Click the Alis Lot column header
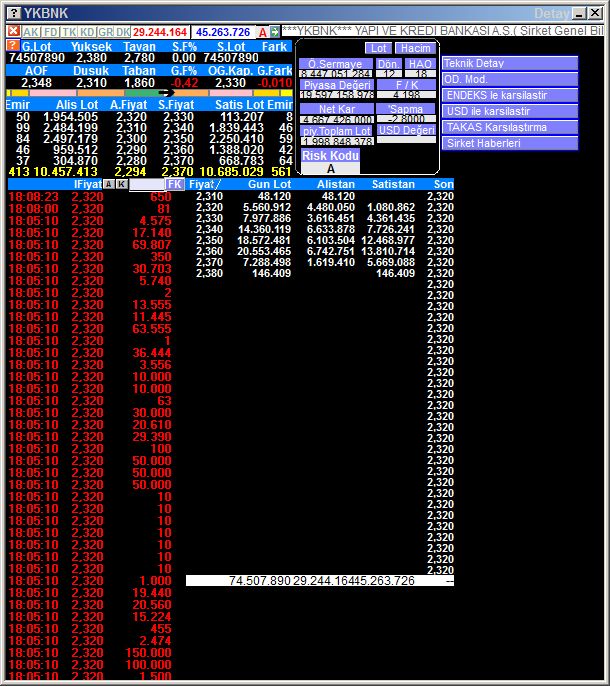The height and width of the screenshot is (686, 610). click(77, 105)
